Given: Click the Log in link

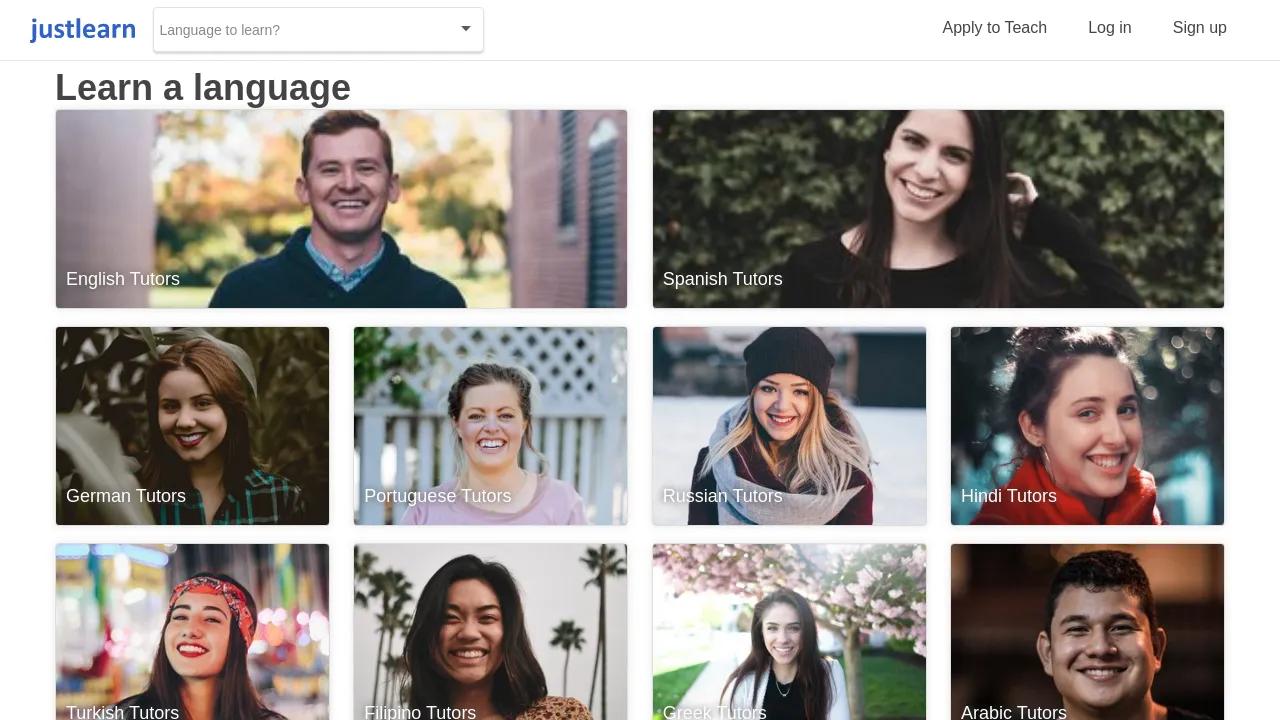Looking at the screenshot, I should (x=1110, y=28).
